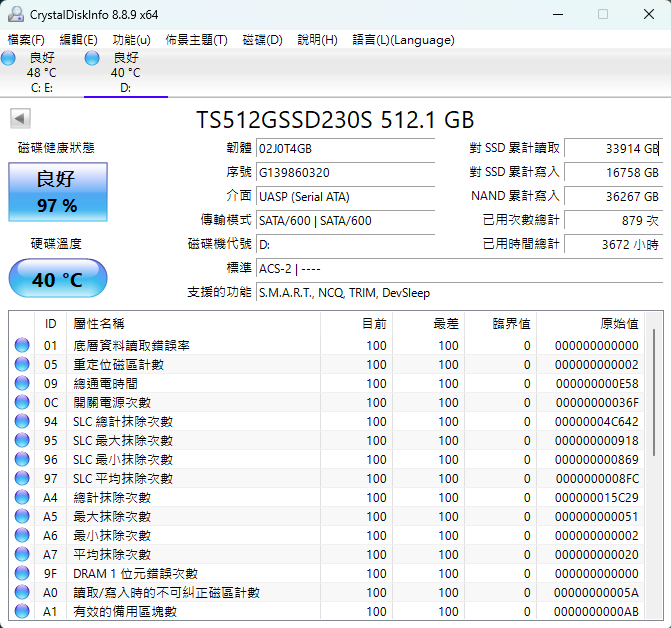
Task: Click status icon for attribute 95
Action: 22,440
